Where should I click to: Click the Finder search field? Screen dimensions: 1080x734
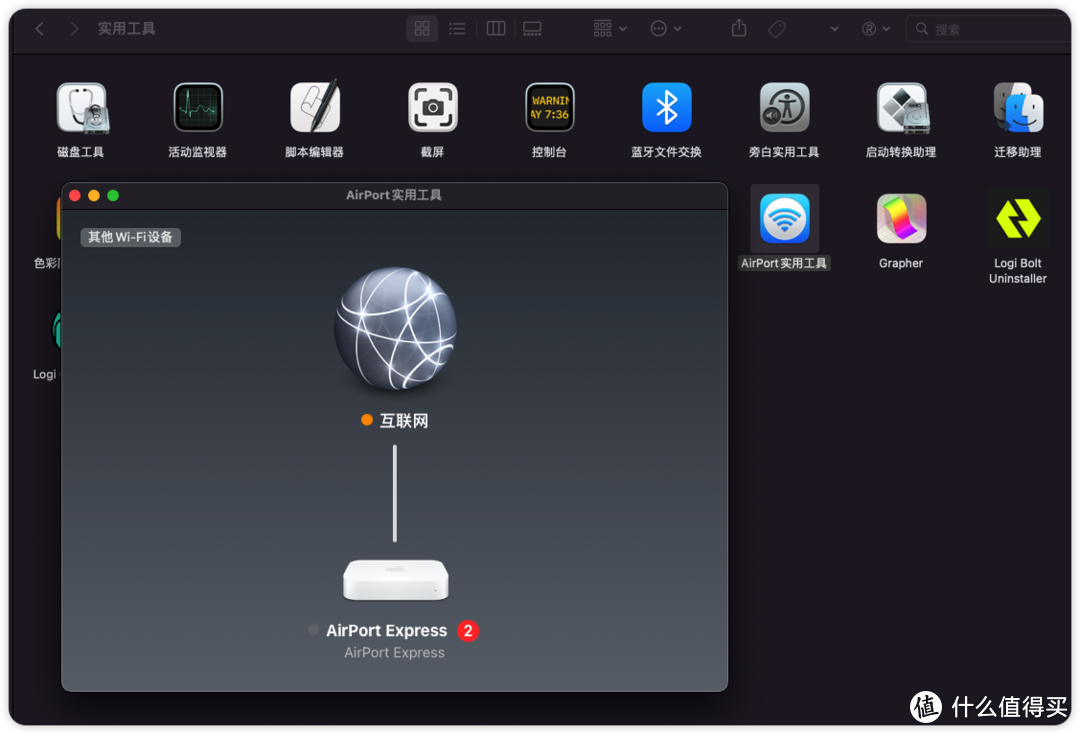[x=988, y=29]
